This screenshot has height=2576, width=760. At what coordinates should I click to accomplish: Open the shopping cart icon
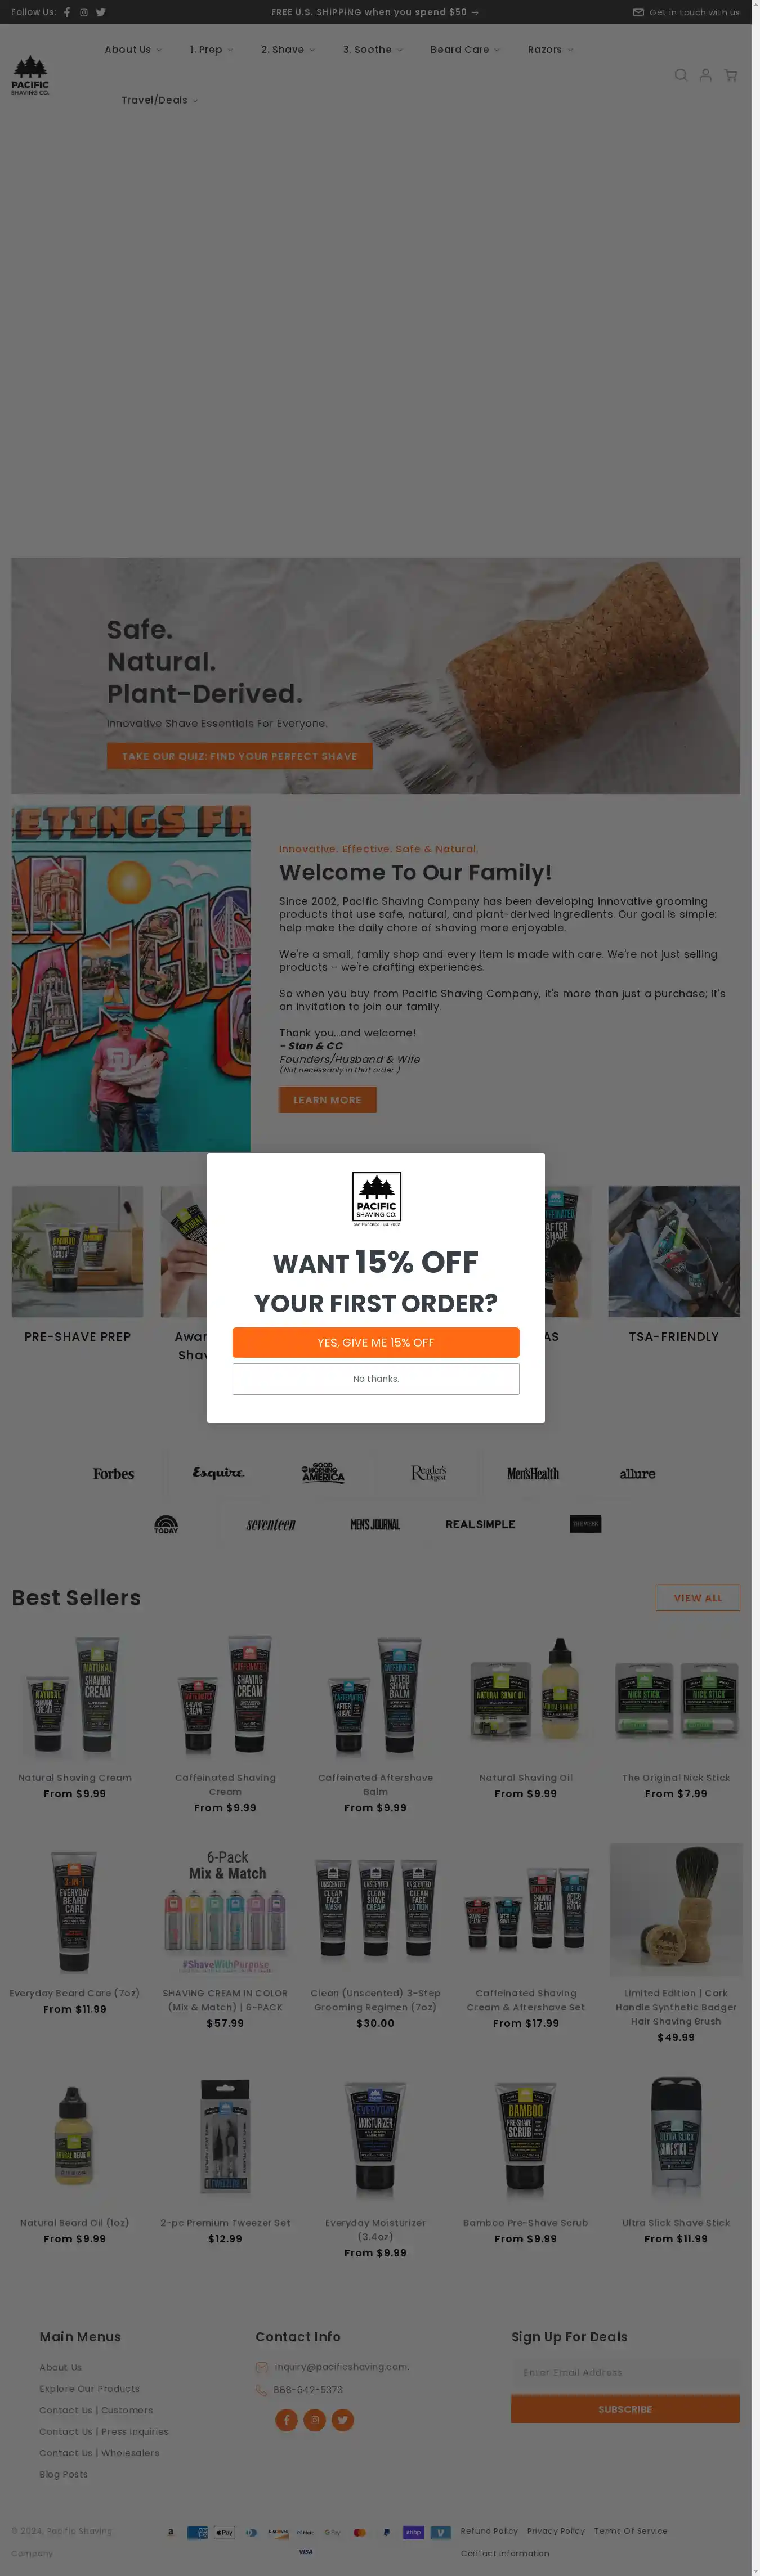731,75
